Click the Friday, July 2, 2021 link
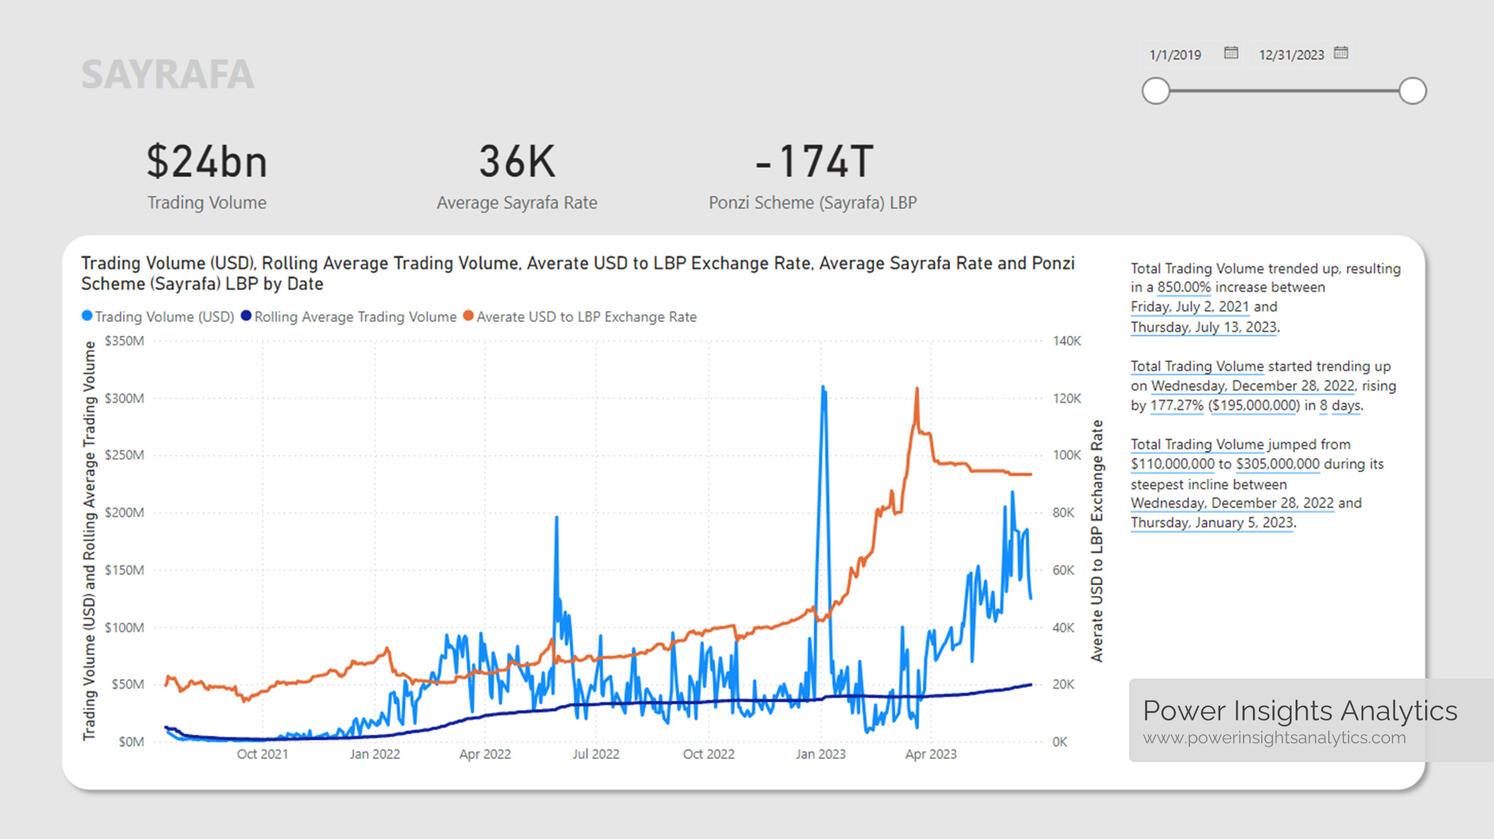The image size is (1494, 839). (x=1189, y=307)
